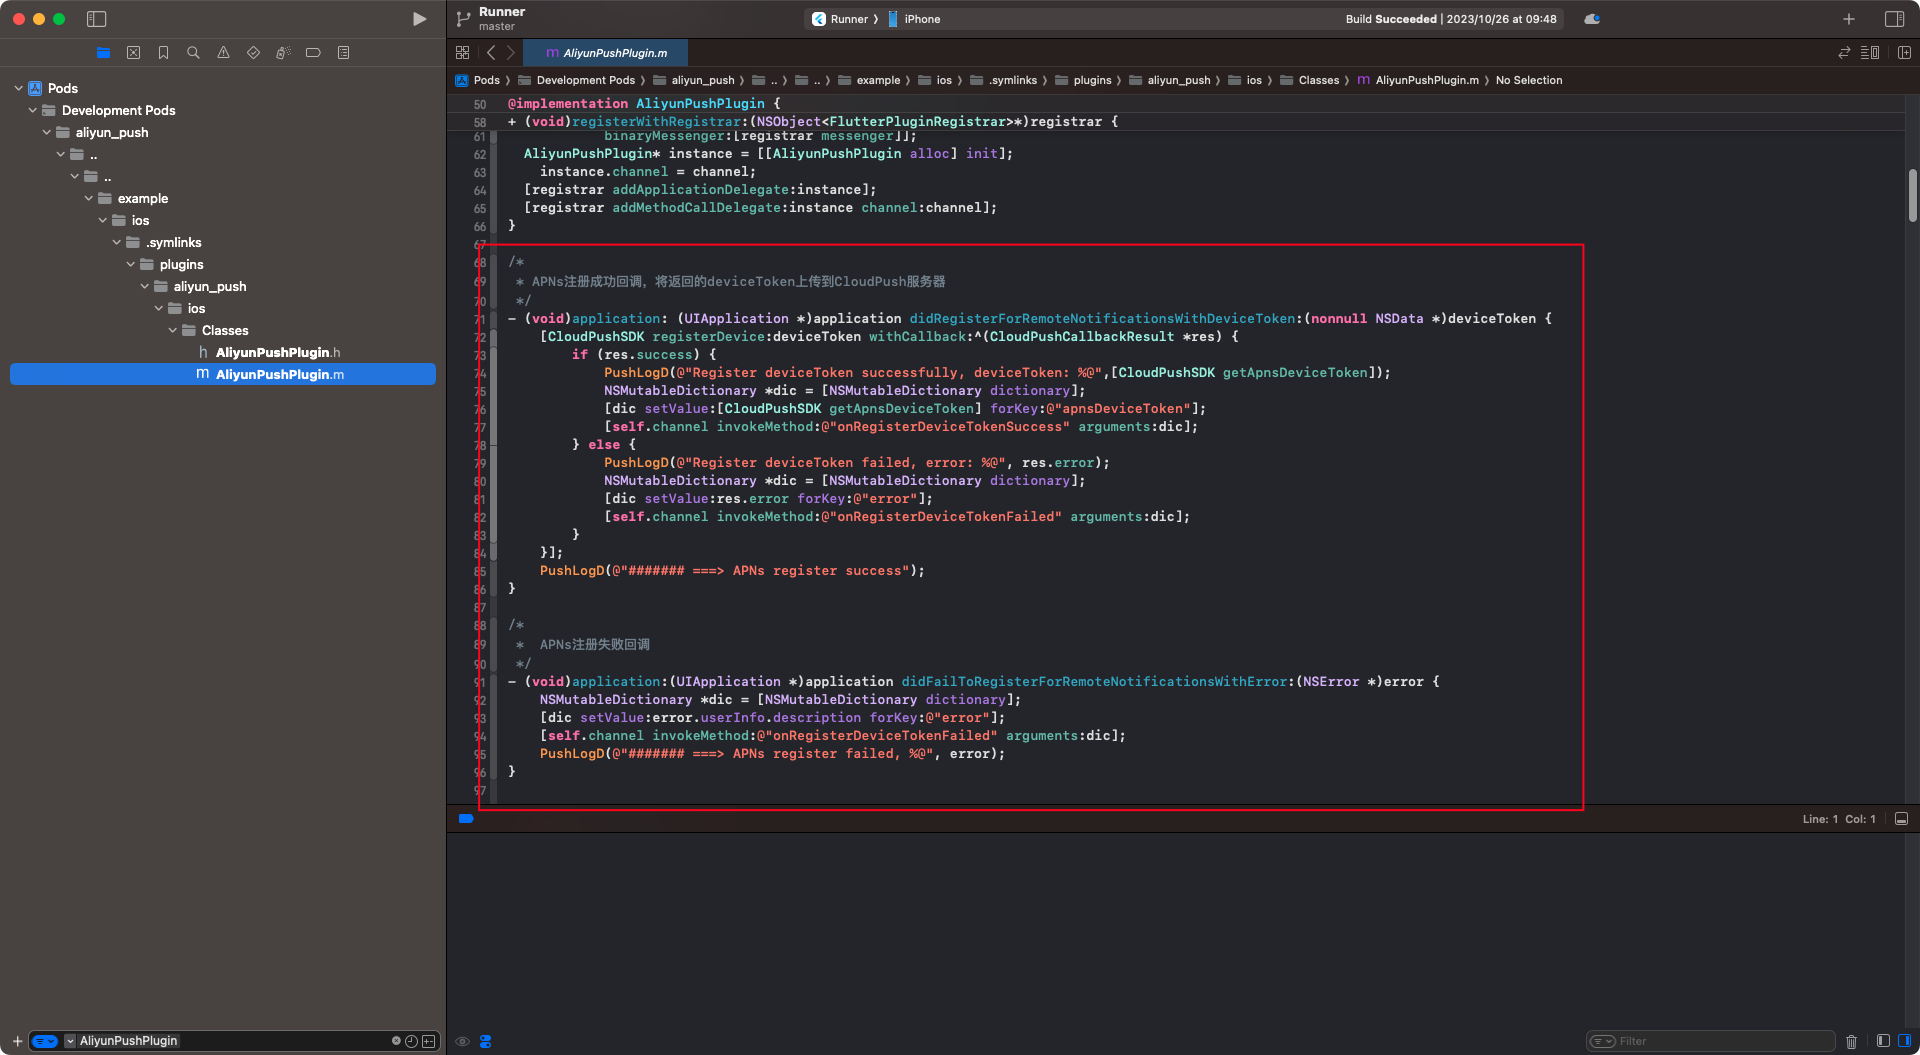The image size is (1920, 1055).
Task: Click the source control branch icon
Action: point(463,19)
